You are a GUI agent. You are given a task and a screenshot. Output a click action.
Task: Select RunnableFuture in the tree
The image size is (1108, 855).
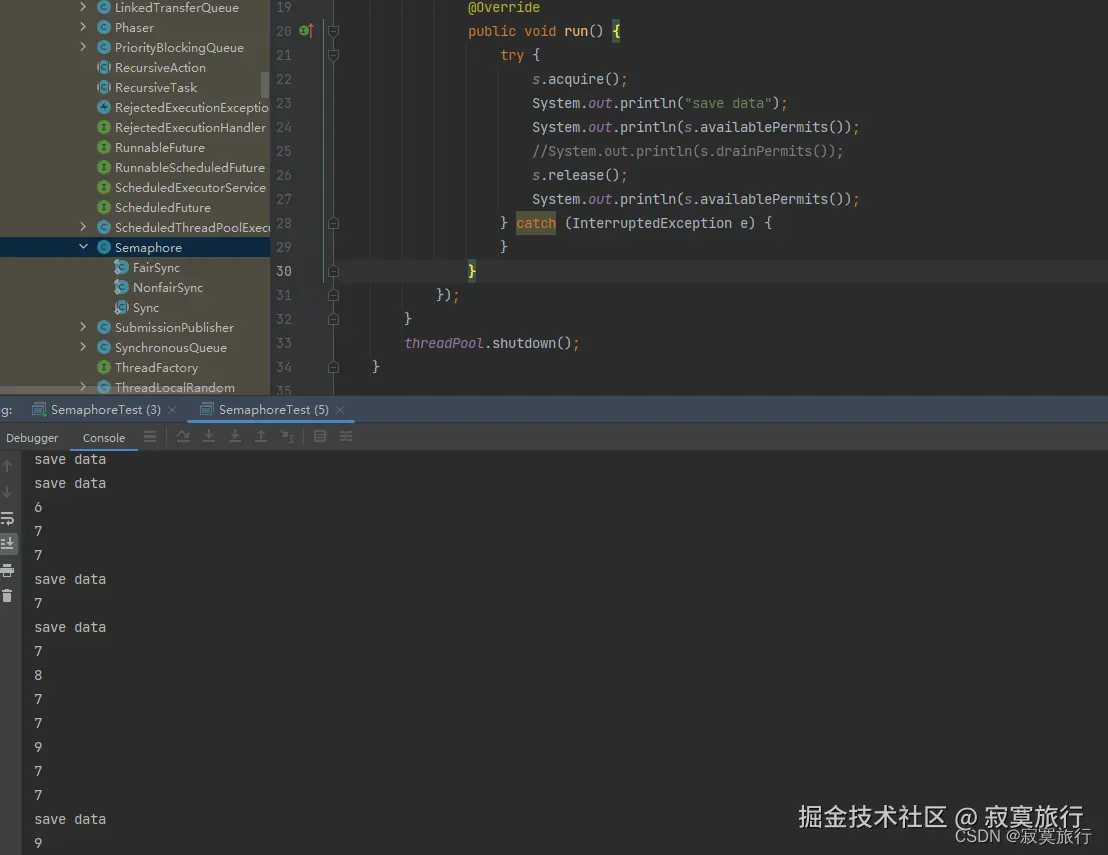pyautogui.click(x=160, y=148)
